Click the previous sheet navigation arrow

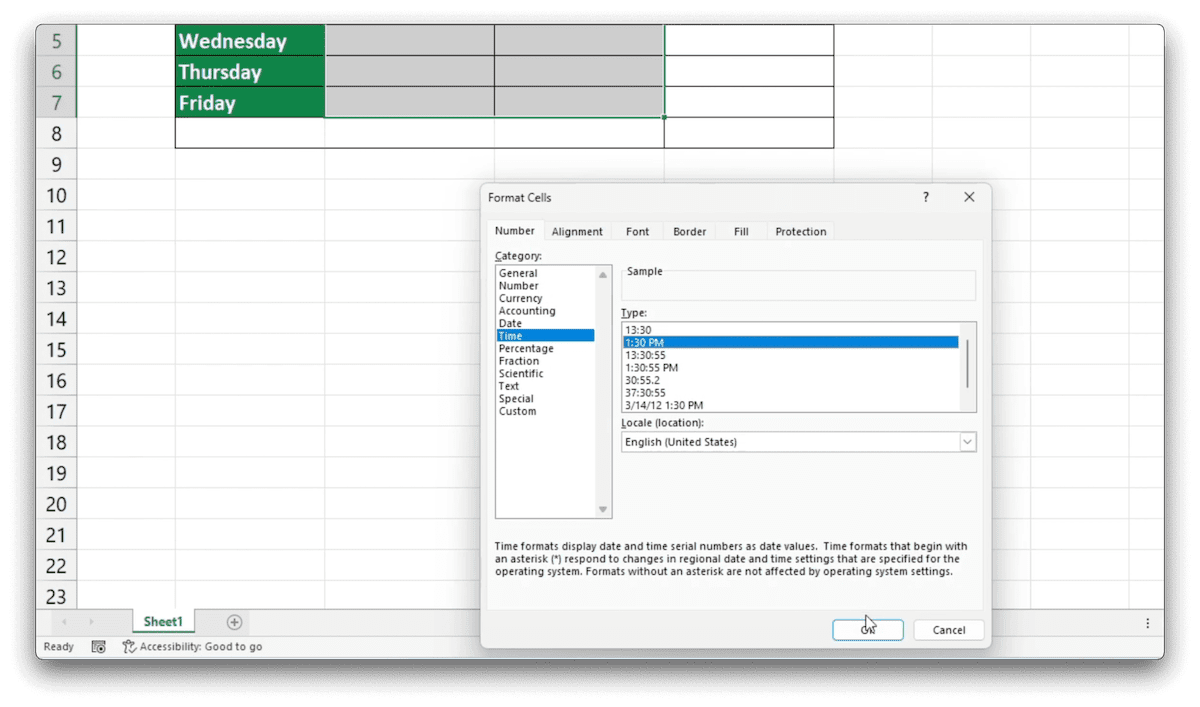(x=64, y=622)
